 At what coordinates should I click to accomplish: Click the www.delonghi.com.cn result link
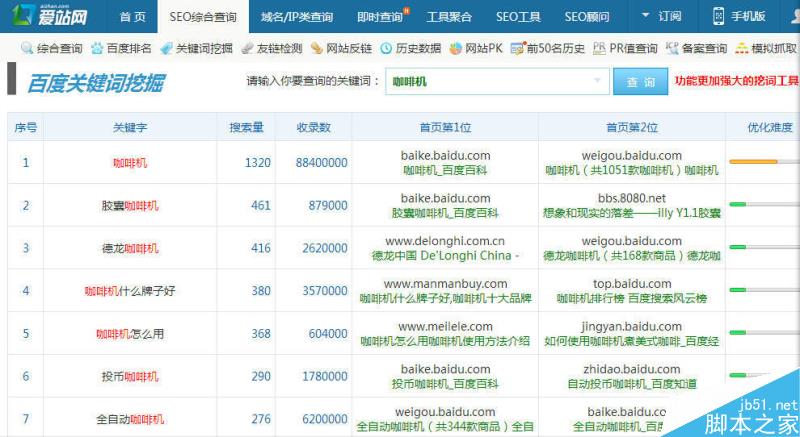[x=444, y=241]
